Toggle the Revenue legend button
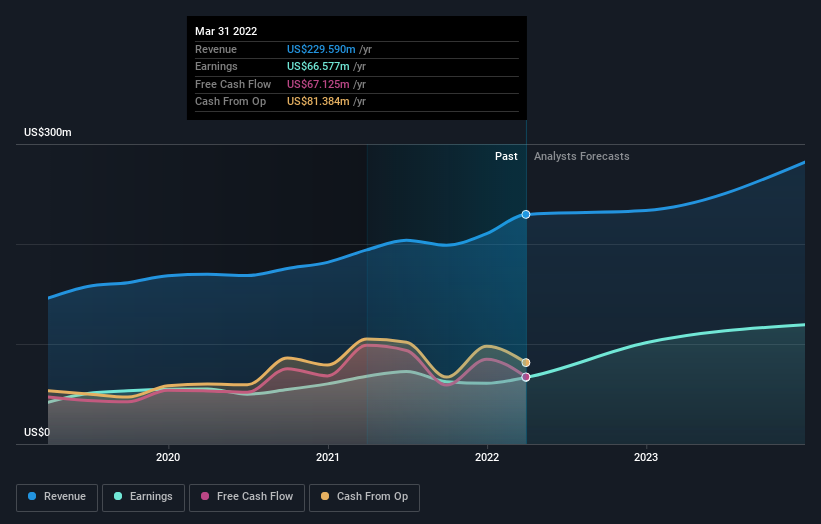Viewport: 821px width, 524px height. [57, 497]
